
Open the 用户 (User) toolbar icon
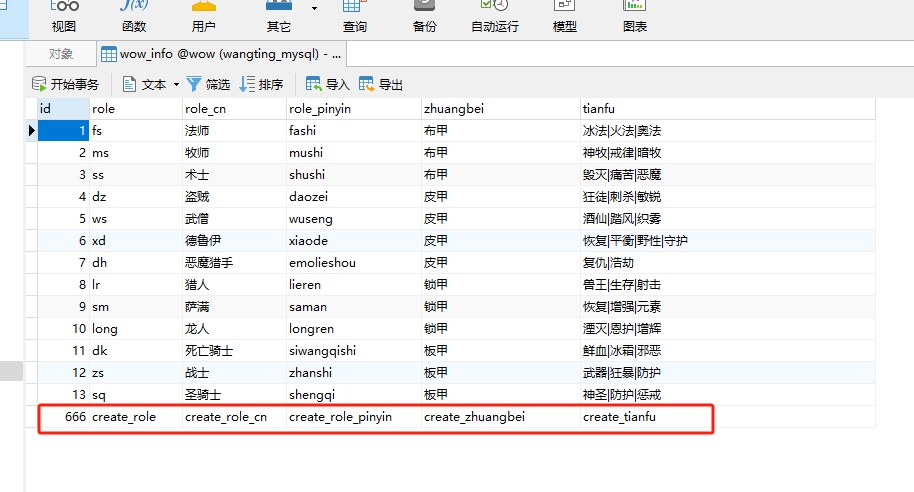tap(203, 17)
